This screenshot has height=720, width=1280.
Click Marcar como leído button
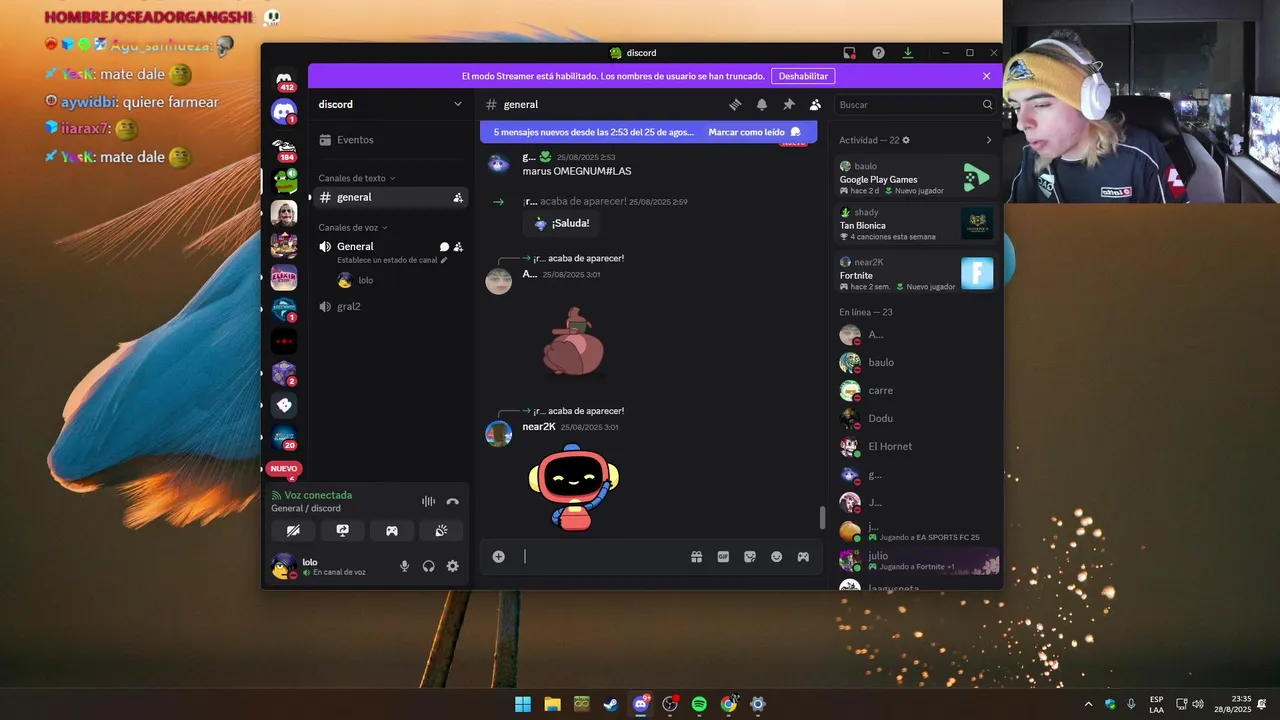tap(755, 132)
